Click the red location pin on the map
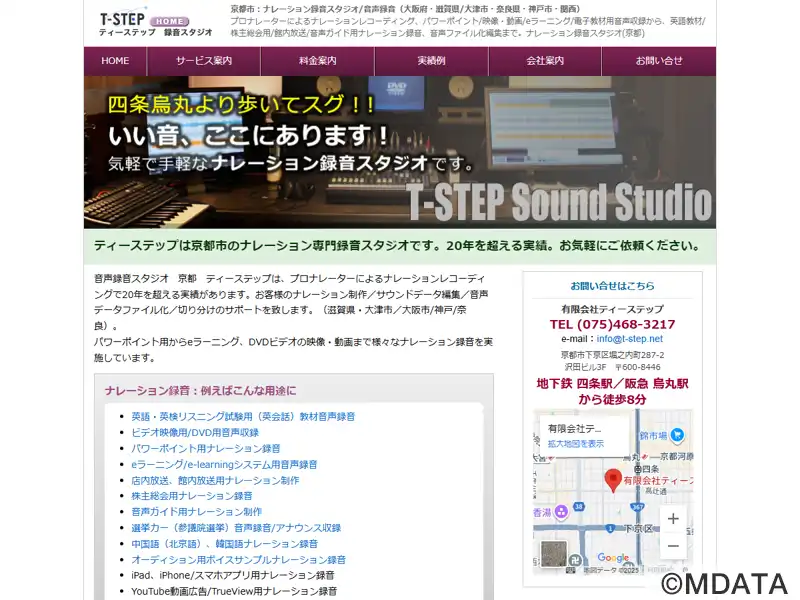Image resolution: width=800 pixels, height=600 pixels. [612, 480]
